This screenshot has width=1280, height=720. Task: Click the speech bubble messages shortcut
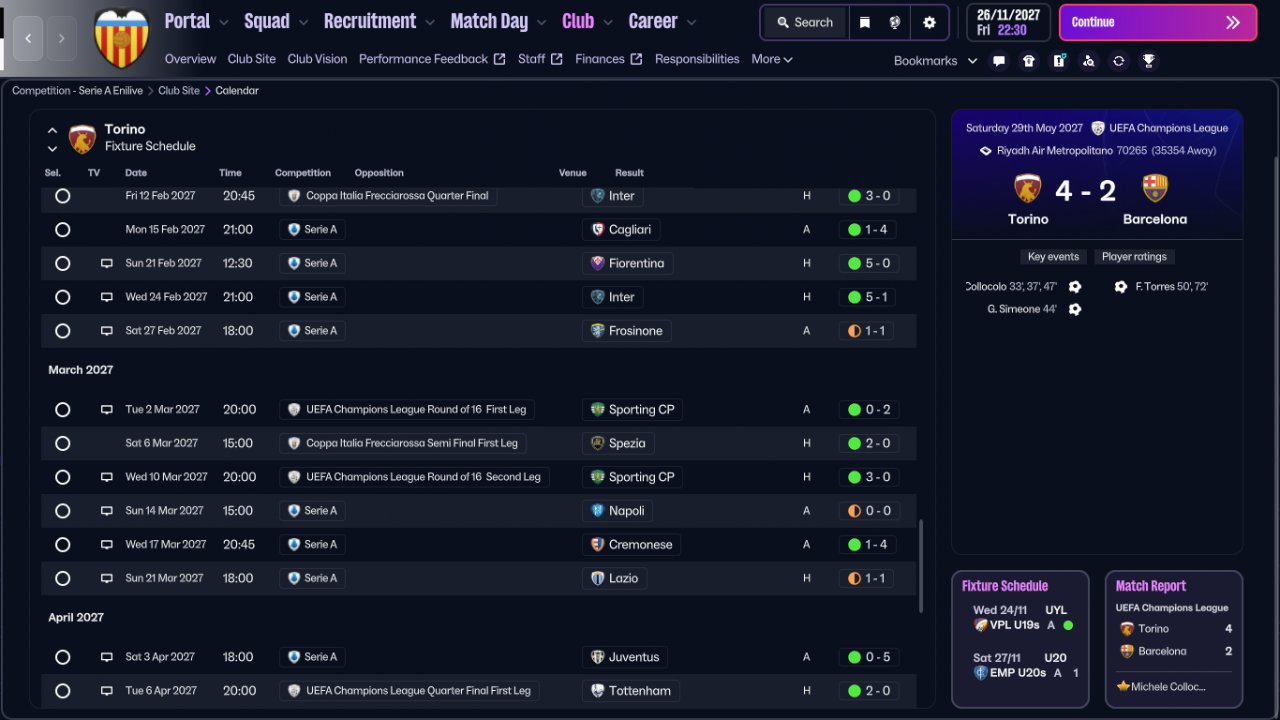click(x=999, y=61)
